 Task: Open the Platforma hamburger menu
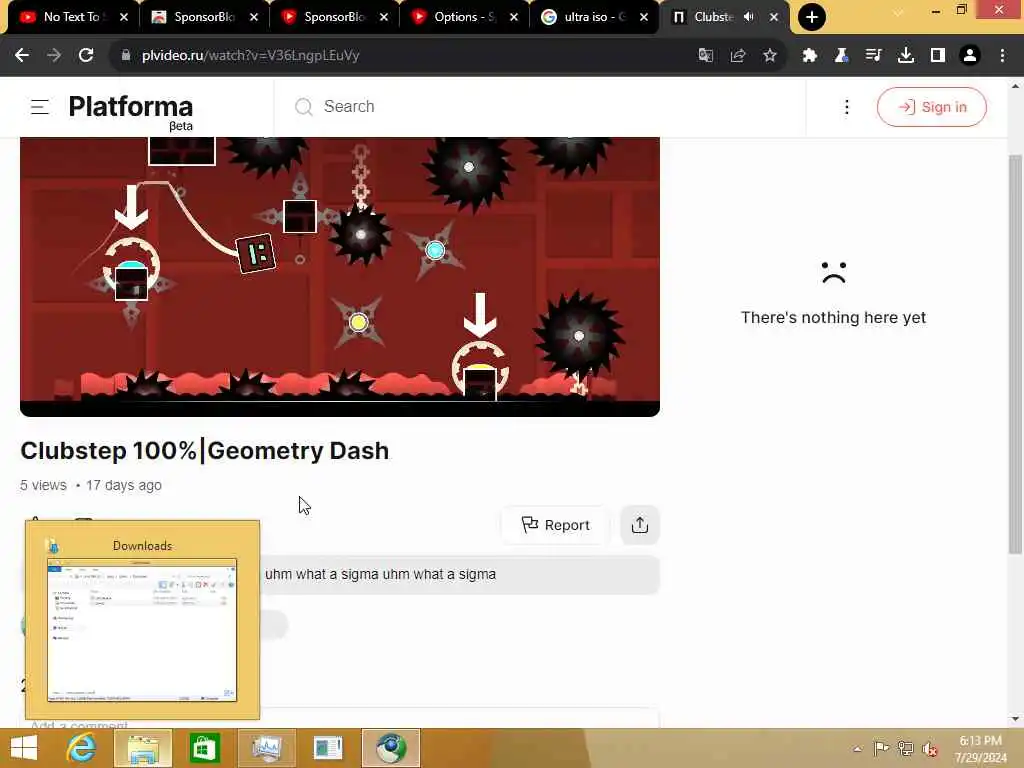[40, 107]
